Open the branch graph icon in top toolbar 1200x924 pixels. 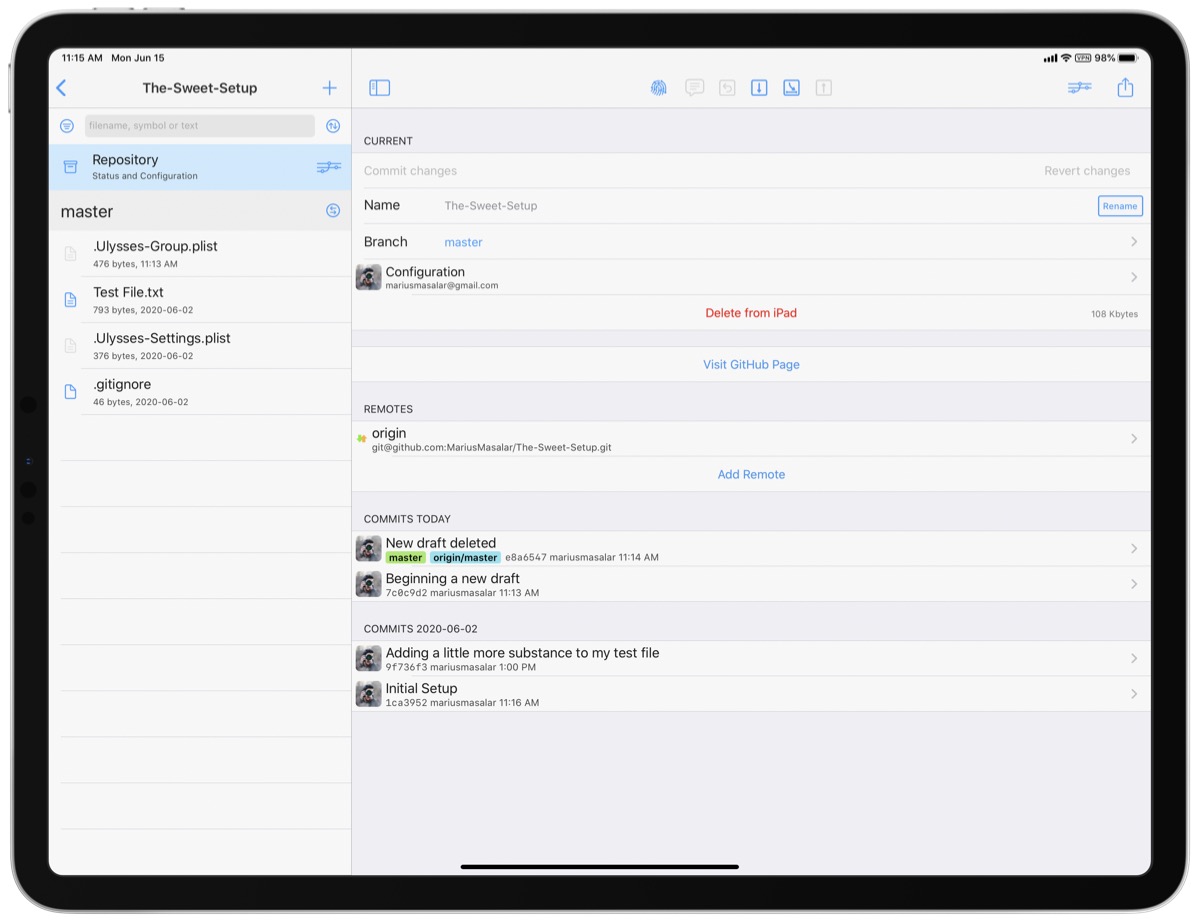[x=1079, y=88]
